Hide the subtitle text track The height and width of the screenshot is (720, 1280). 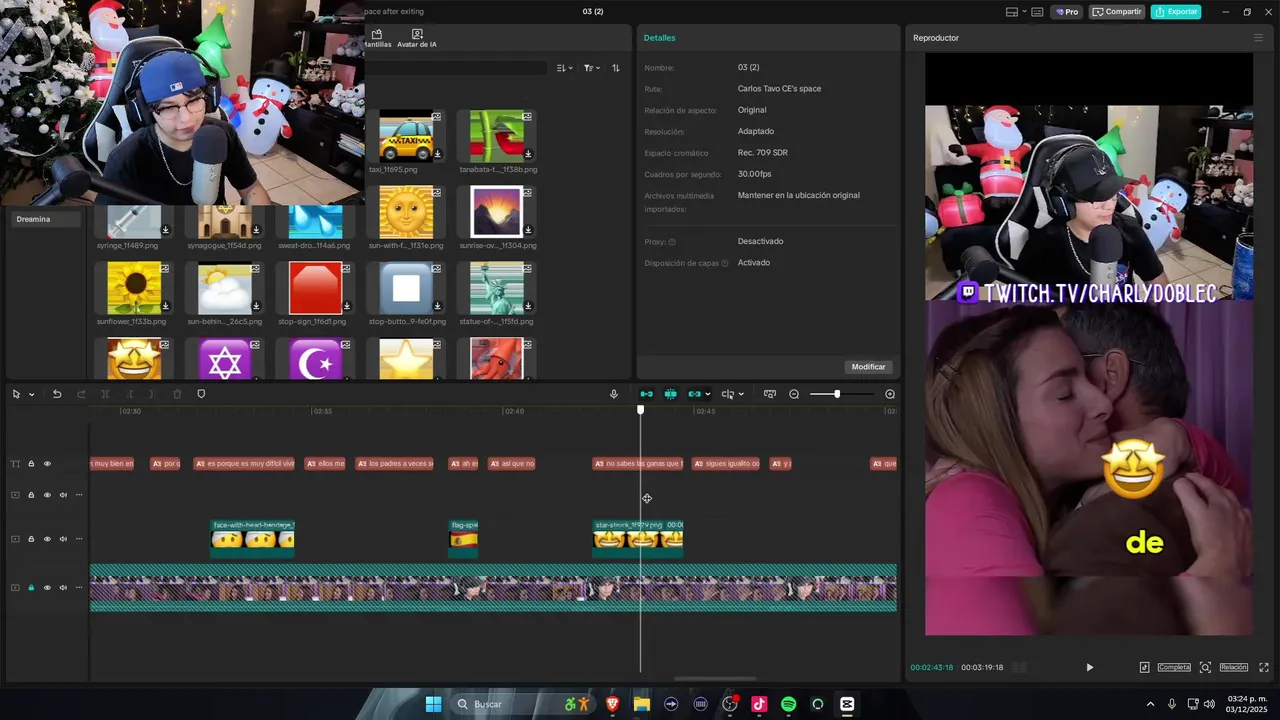[x=47, y=464]
